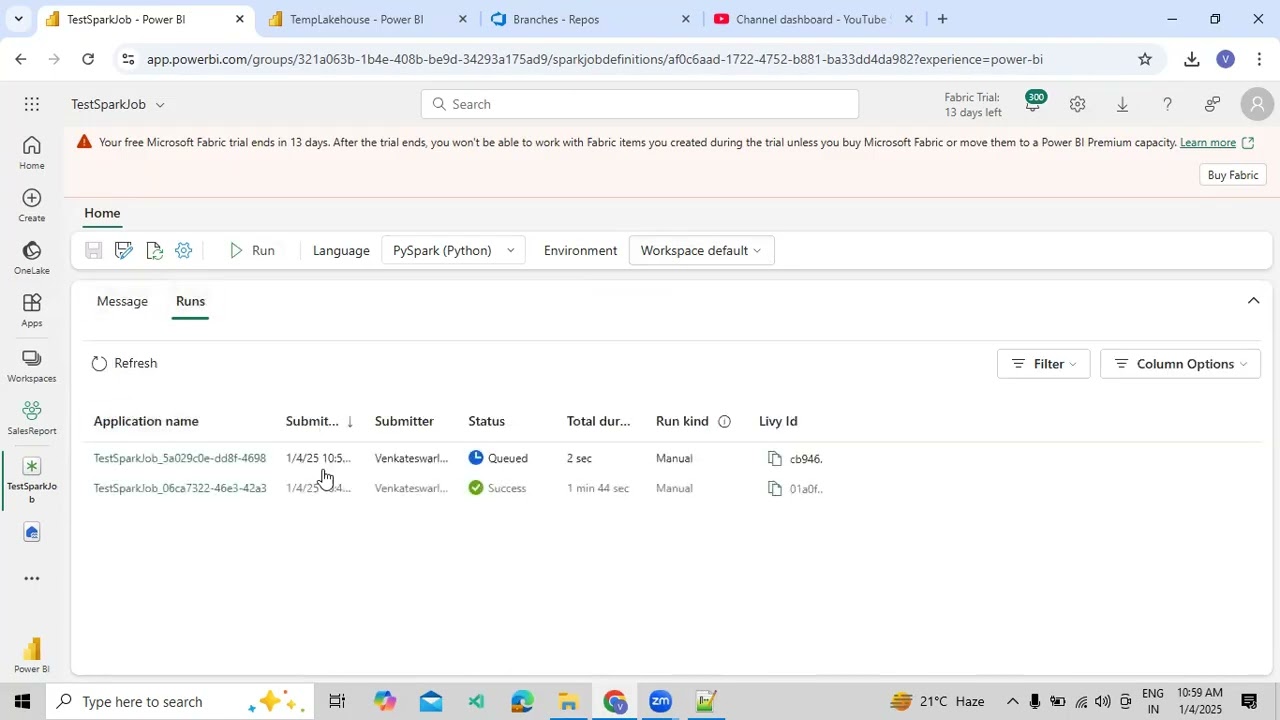The height and width of the screenshot is (720, 1280).
Task: Bookmark this page with star icon
Action: [x=1145, y=59]
